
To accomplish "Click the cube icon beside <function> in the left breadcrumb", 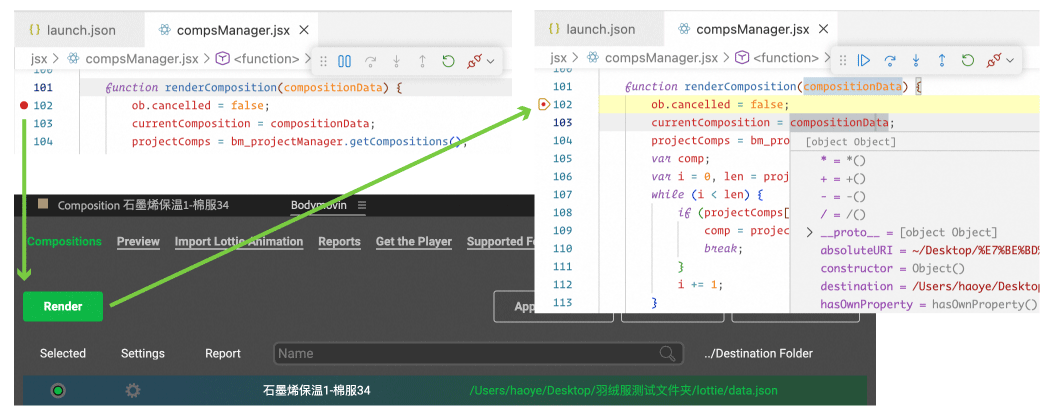I will pyautogui.click(x=222, y=59).
